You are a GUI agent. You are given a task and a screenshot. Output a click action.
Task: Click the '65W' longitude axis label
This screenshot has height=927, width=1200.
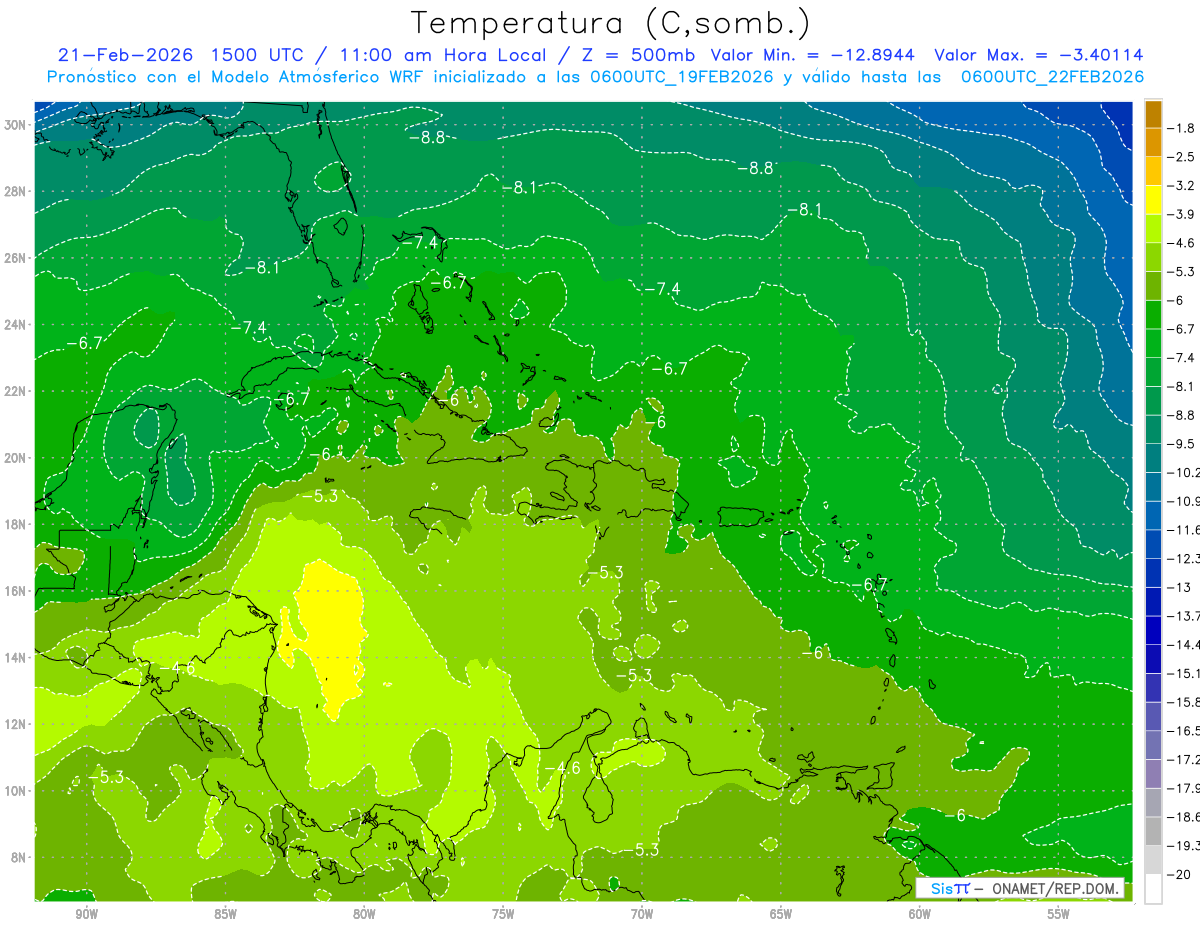point(781,914)
